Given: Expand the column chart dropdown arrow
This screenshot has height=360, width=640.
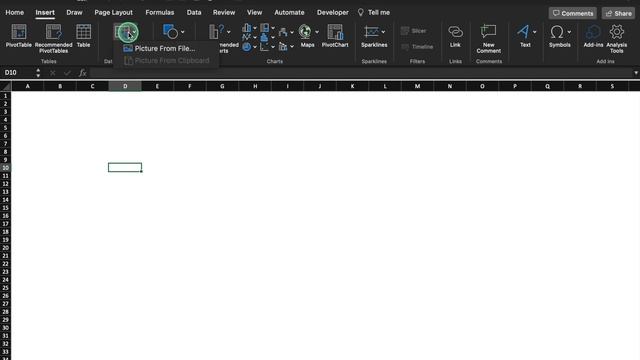Looking at the screenshot, I should (255, 28).
